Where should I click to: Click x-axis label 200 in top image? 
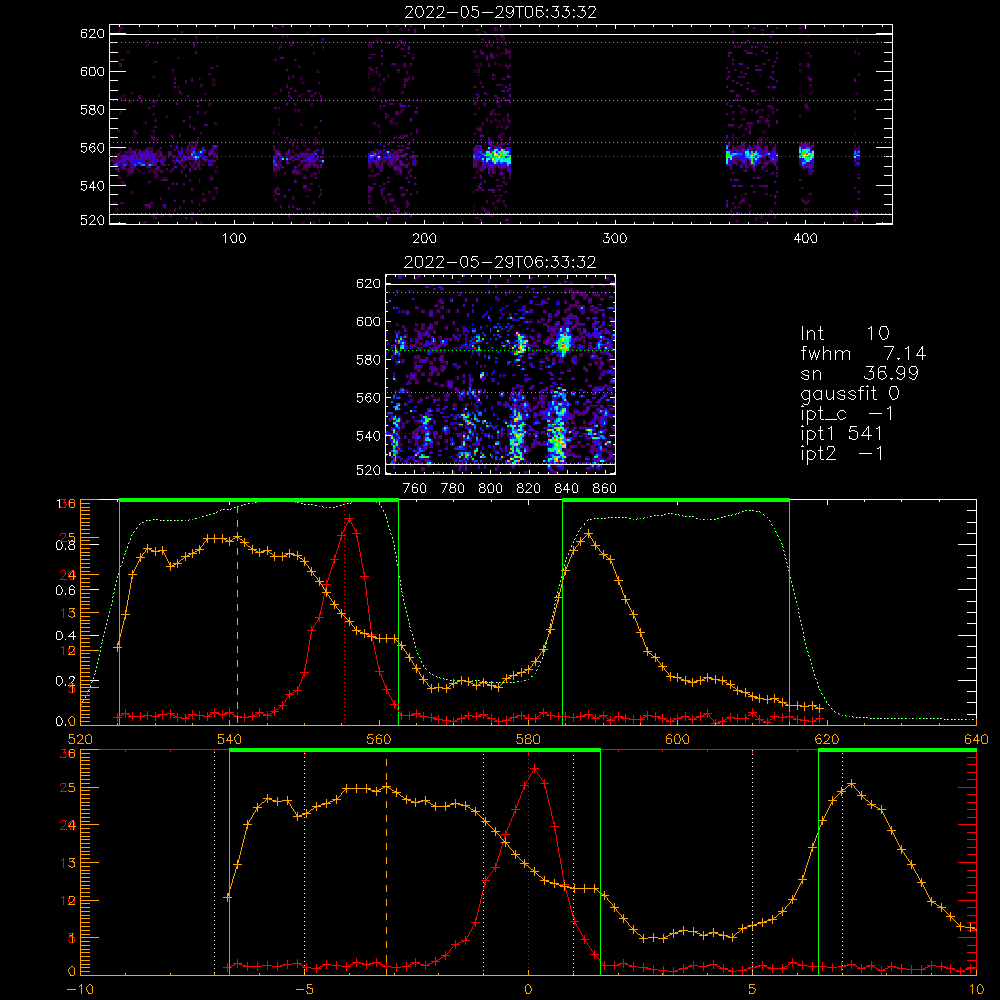click(x=424, y=239)
